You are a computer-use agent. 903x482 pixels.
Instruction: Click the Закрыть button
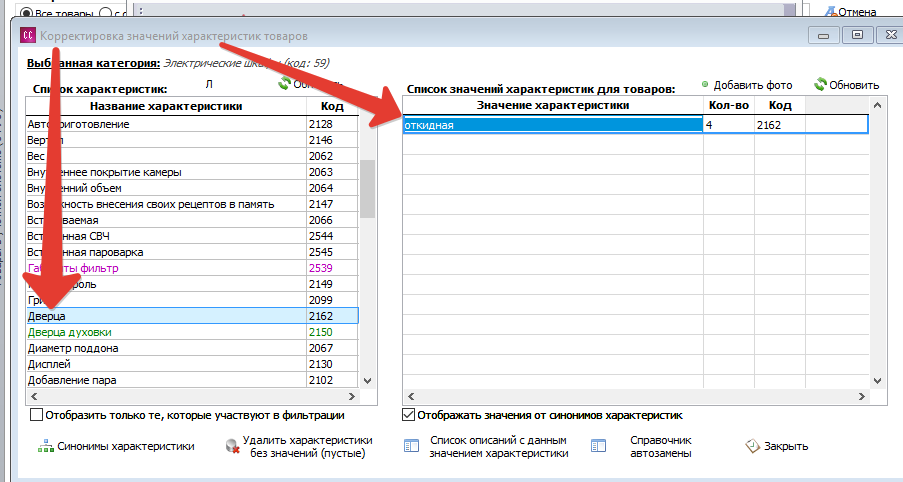(x=777, y=446)
